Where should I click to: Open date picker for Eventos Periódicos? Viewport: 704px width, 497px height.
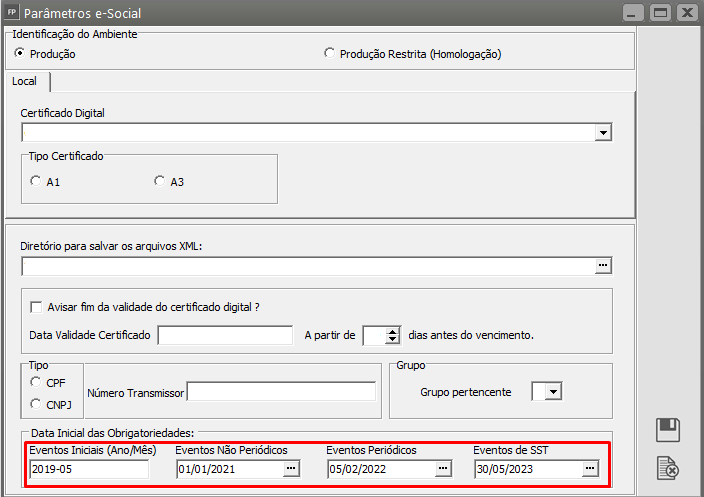(x=443, y=468)
